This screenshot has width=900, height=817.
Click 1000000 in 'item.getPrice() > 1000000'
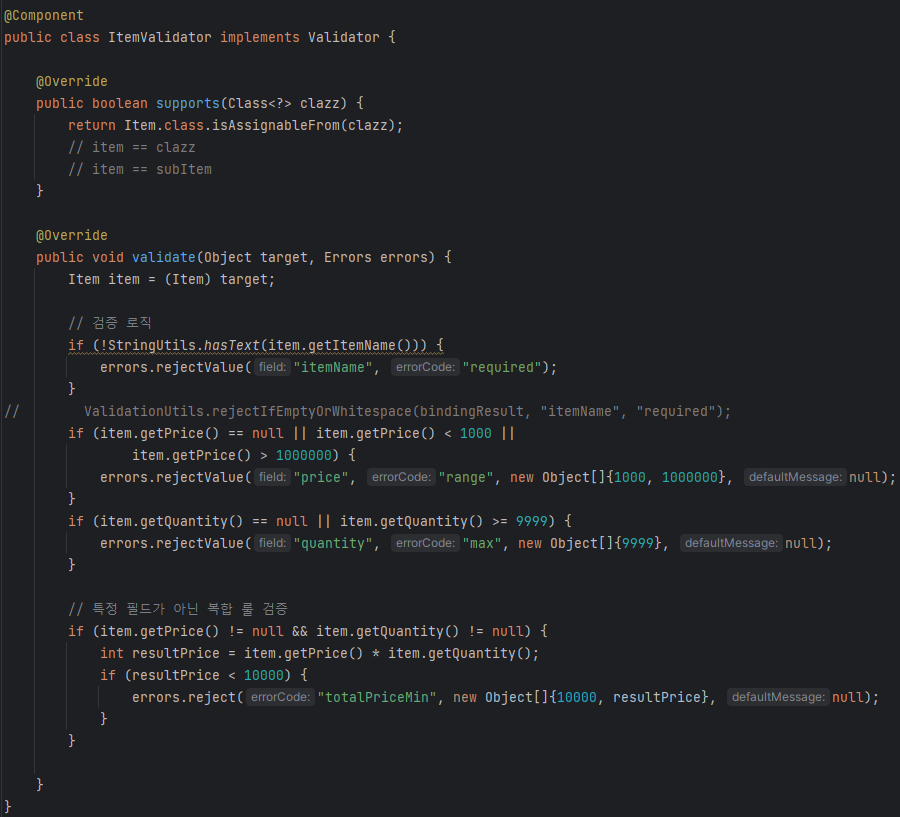click(x=304, y=455)
